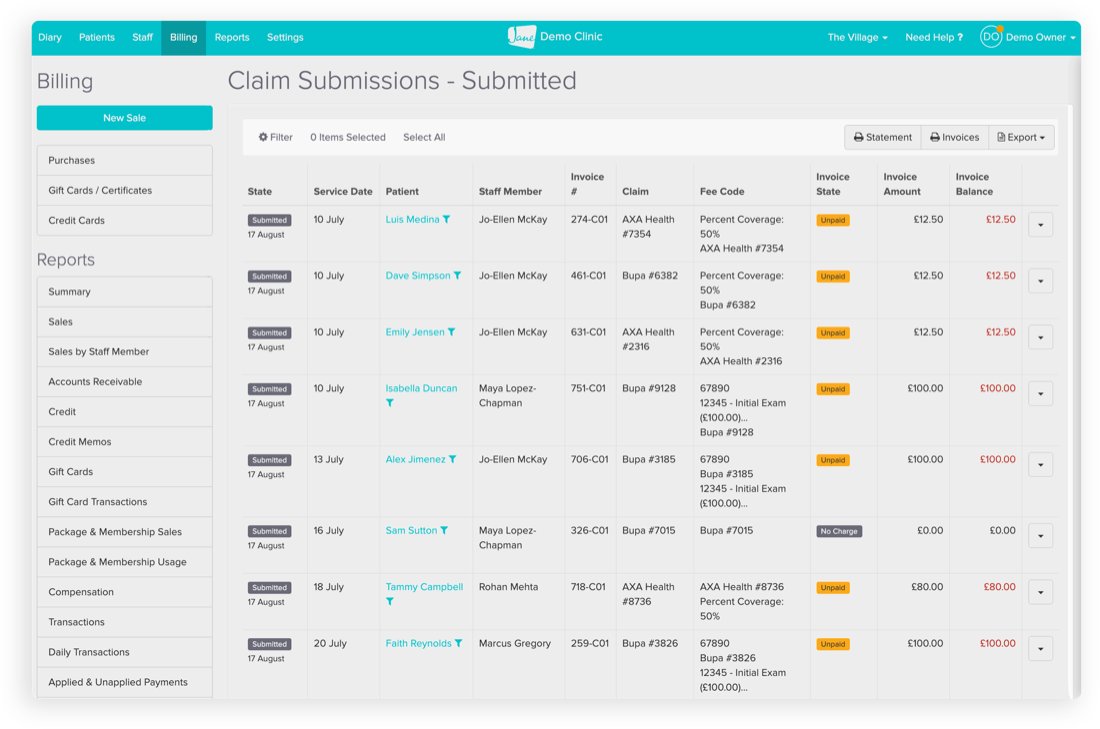Click Select All items
Screen dimensions: 1100x729
(x=424, y=138)
